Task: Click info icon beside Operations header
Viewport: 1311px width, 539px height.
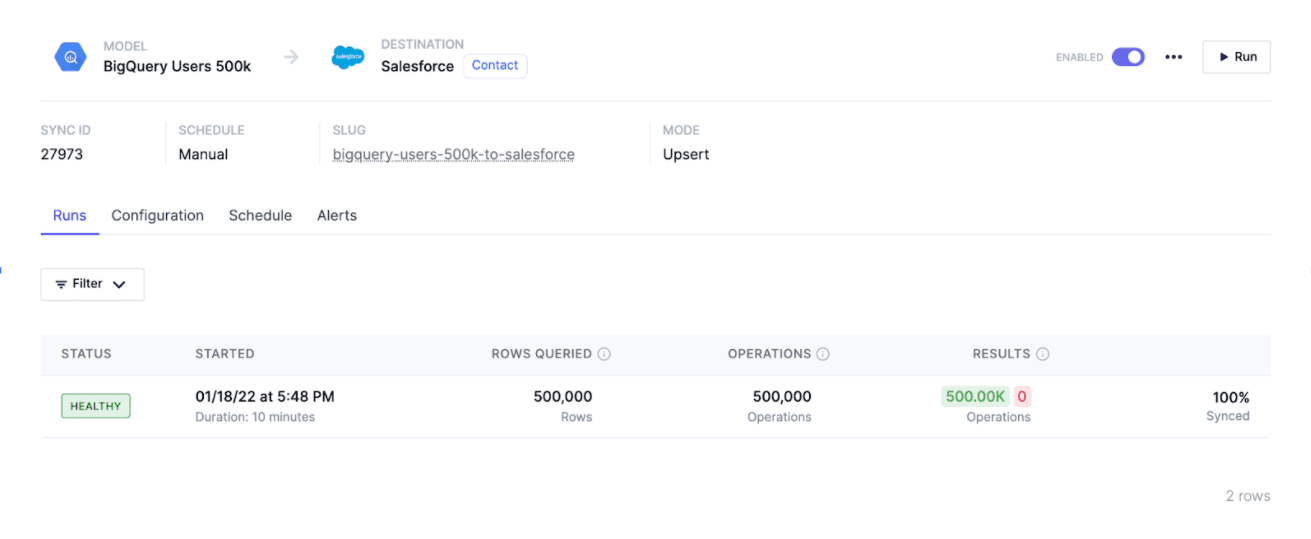Action: point(823,354)
